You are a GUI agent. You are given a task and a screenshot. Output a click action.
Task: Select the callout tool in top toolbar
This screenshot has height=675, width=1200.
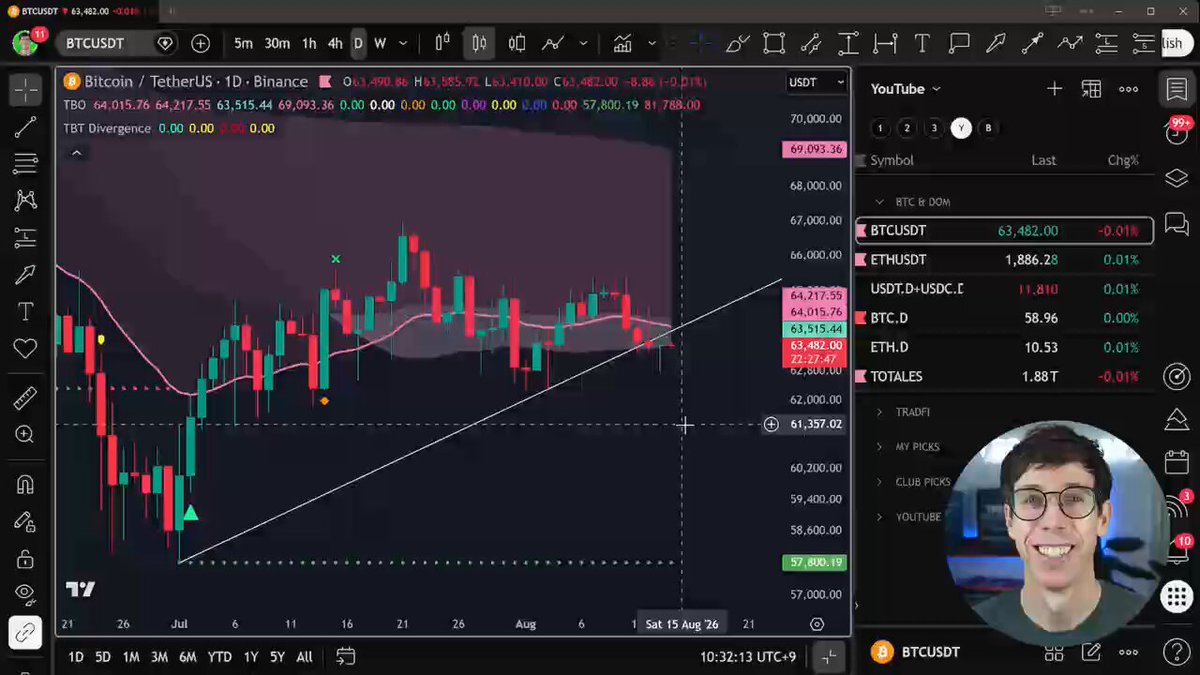click(x=959, y=43)
